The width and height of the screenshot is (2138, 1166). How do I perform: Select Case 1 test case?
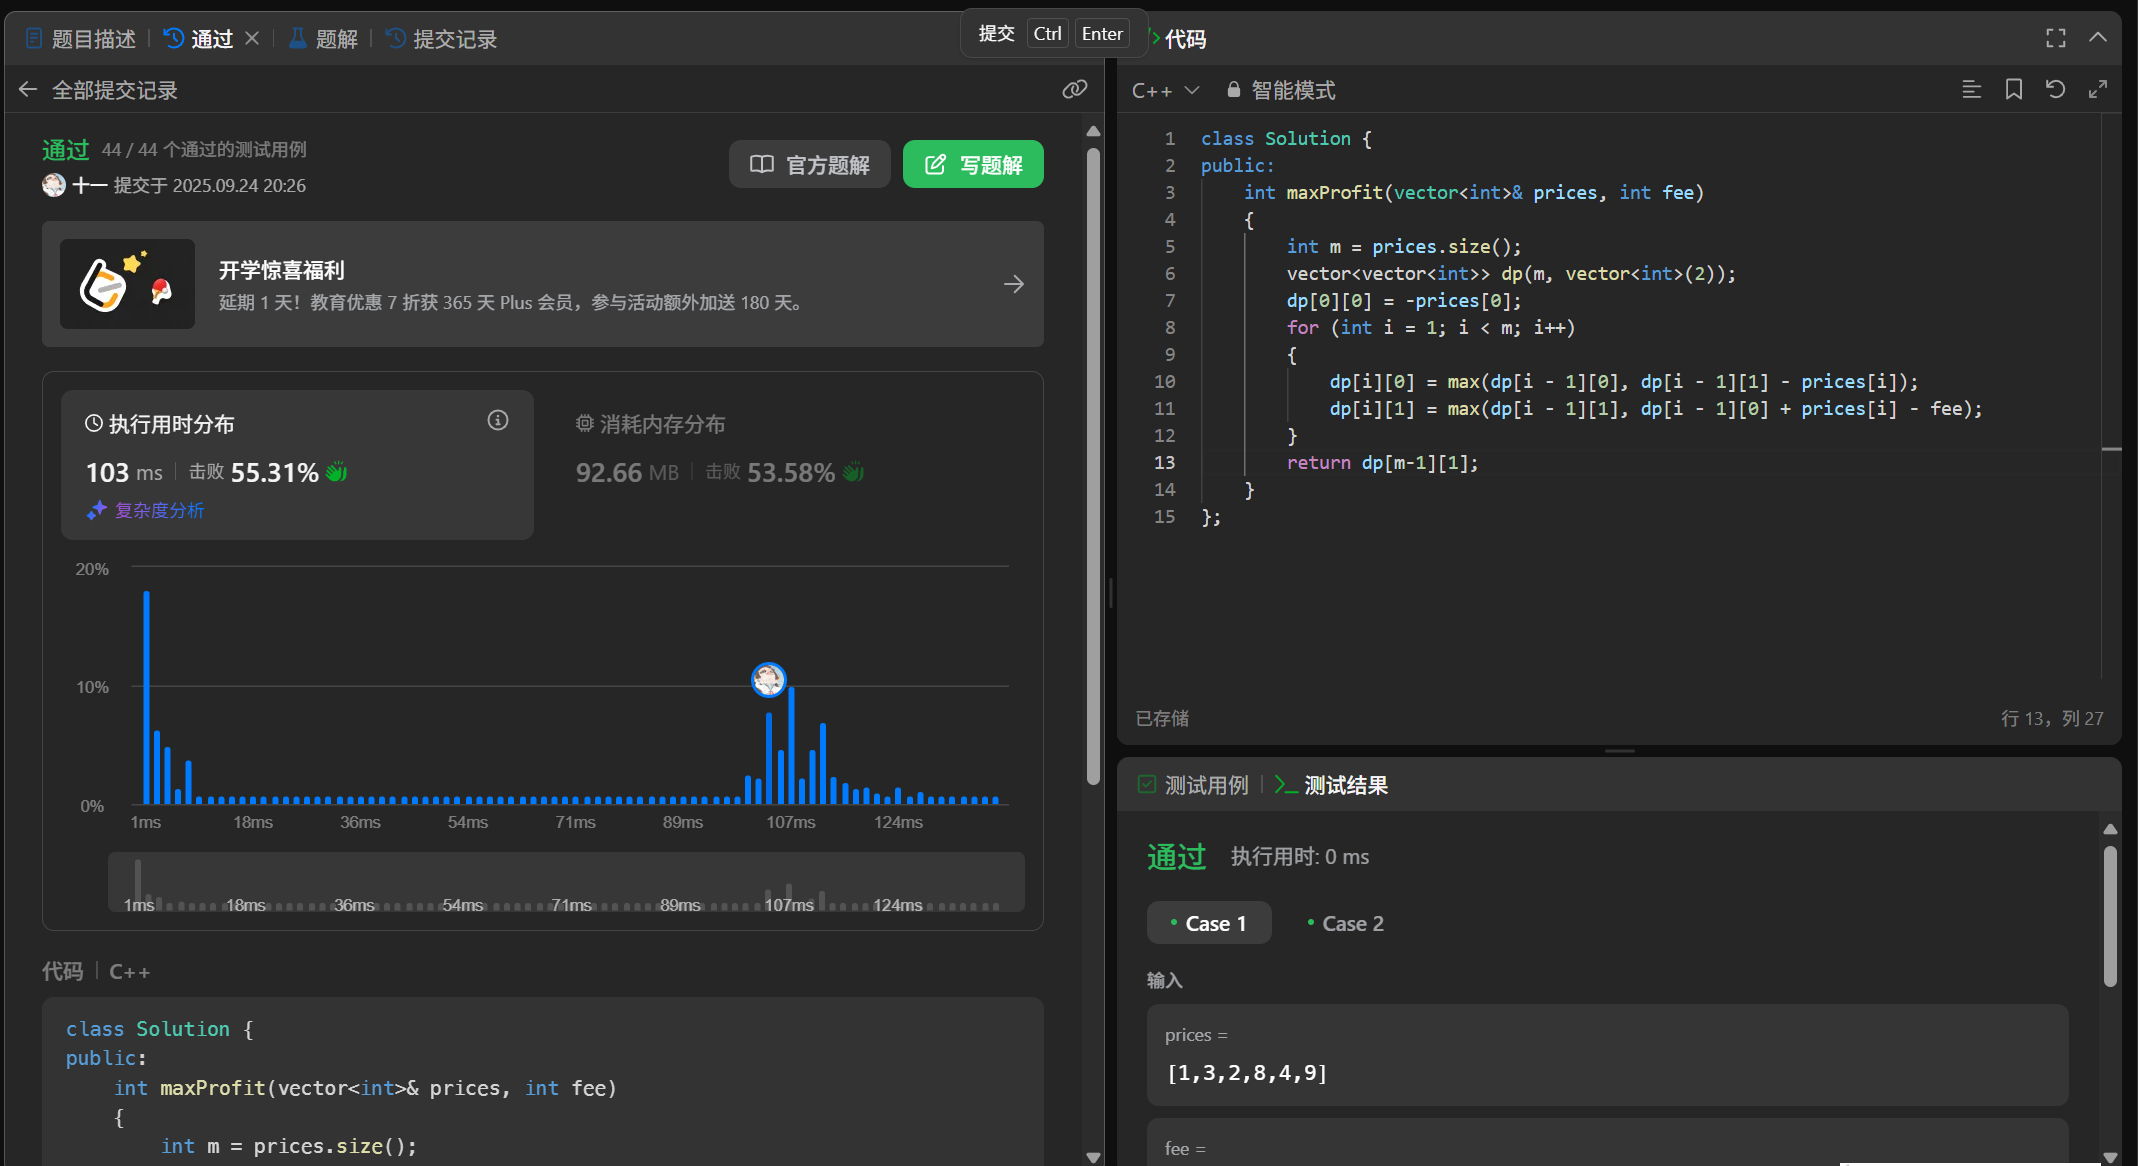click(x=1208, y=923)
